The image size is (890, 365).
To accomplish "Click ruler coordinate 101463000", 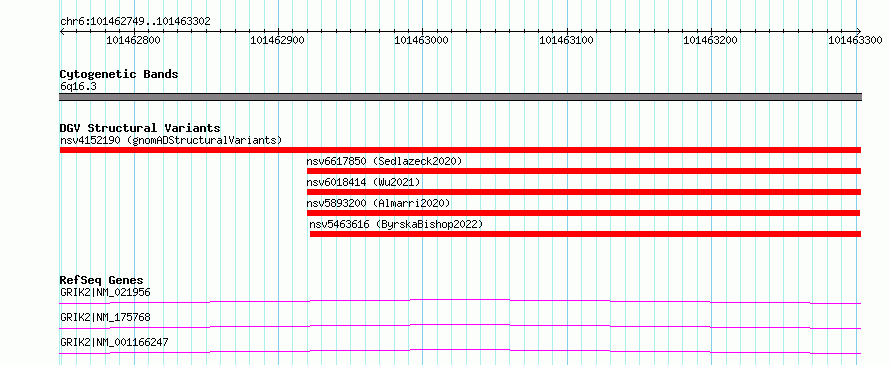I will [x=422, y=40].
